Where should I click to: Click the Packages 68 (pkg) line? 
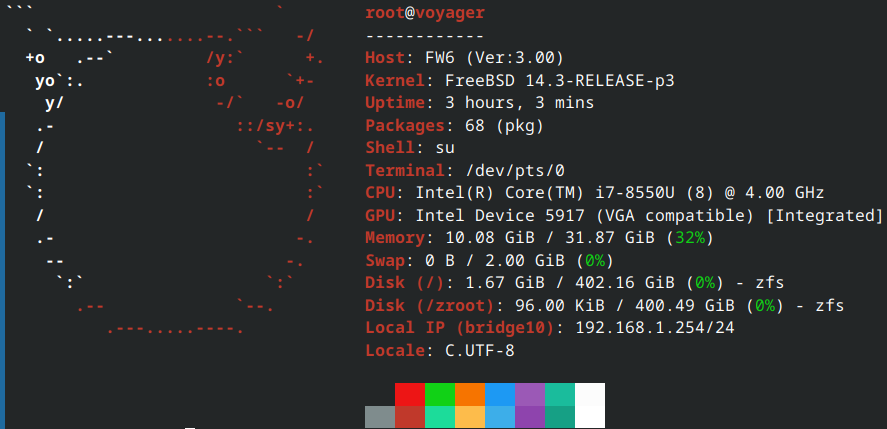pyautogui.click(x=454, y=125)
